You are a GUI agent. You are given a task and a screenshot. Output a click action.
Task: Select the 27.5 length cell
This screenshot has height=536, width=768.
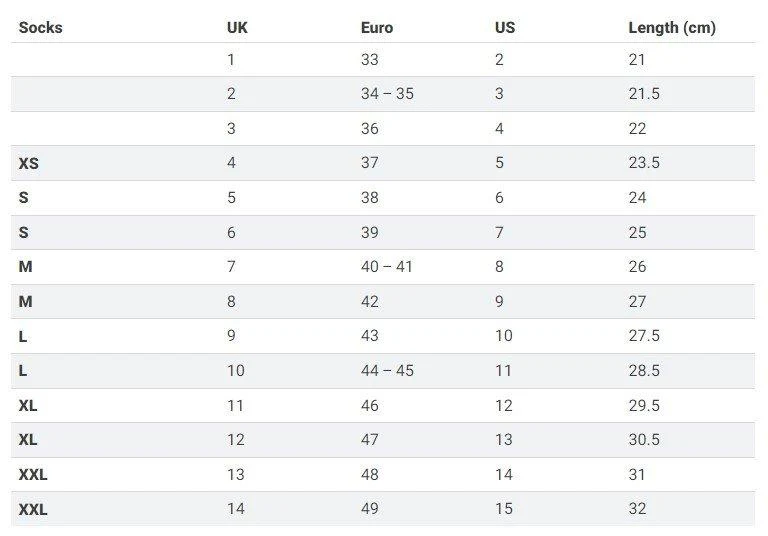[x=644, y=336]
